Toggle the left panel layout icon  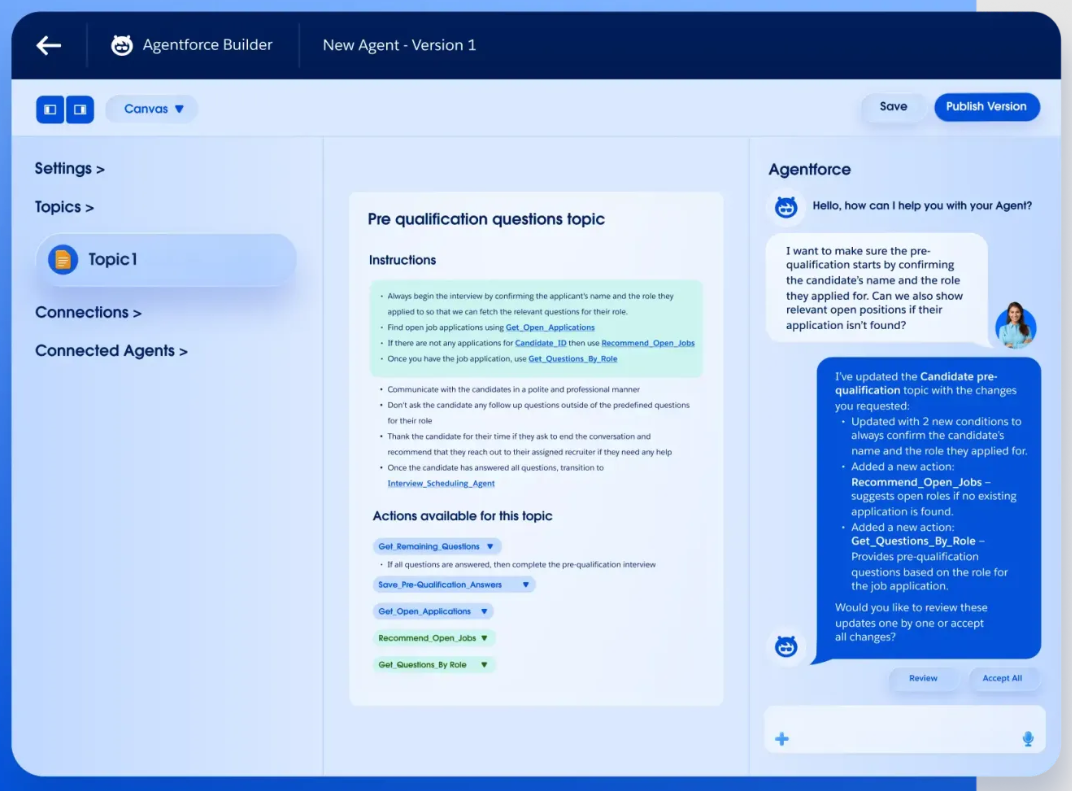[50, 109]
